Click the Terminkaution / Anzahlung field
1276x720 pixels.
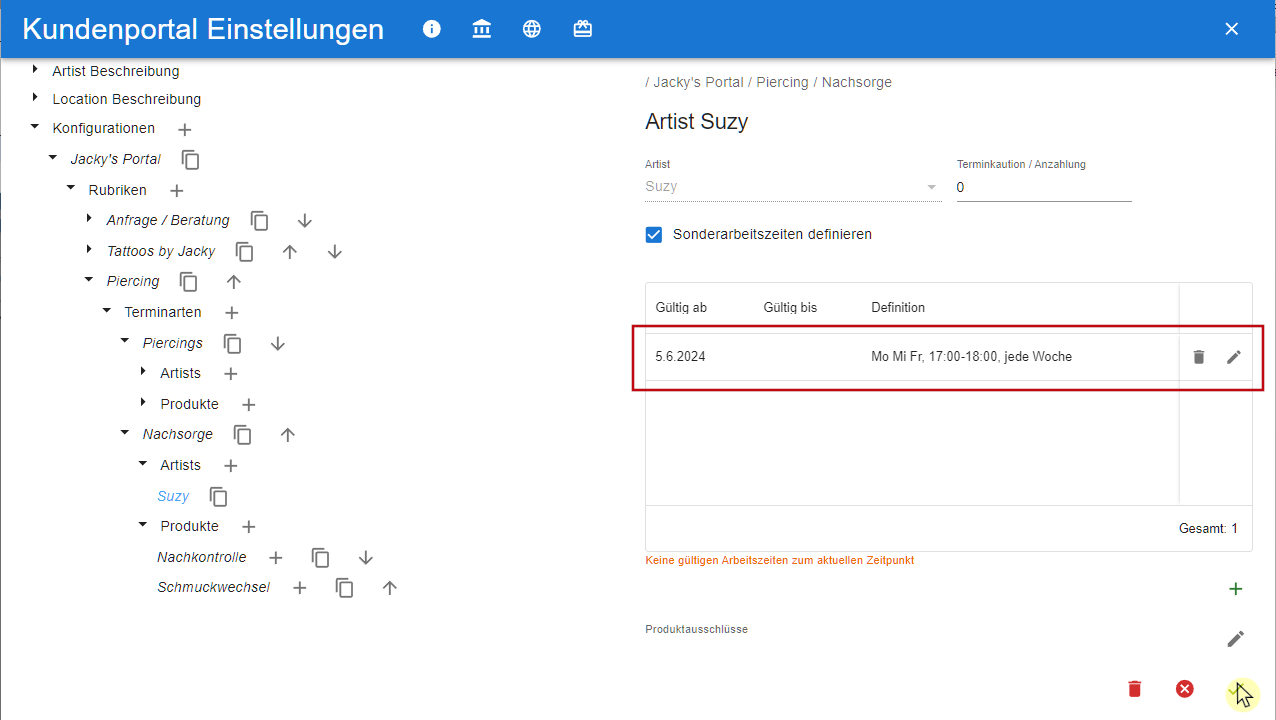click(1044, 187)
